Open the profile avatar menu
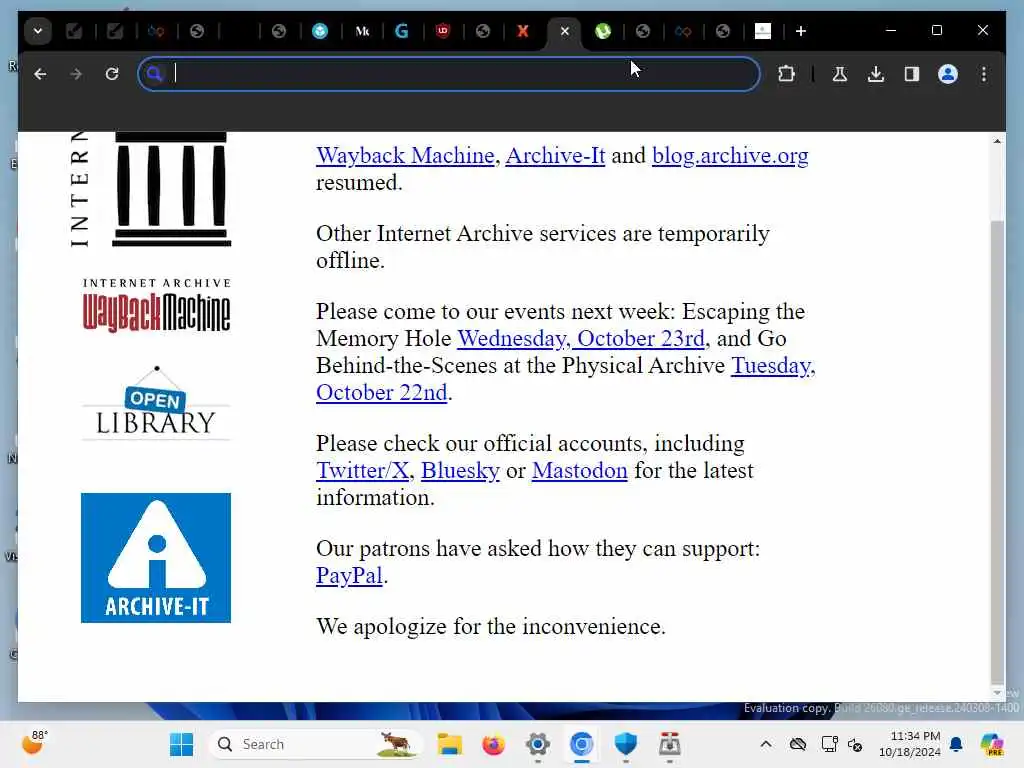Screen dimensions: 1024x768 point(948,74)
